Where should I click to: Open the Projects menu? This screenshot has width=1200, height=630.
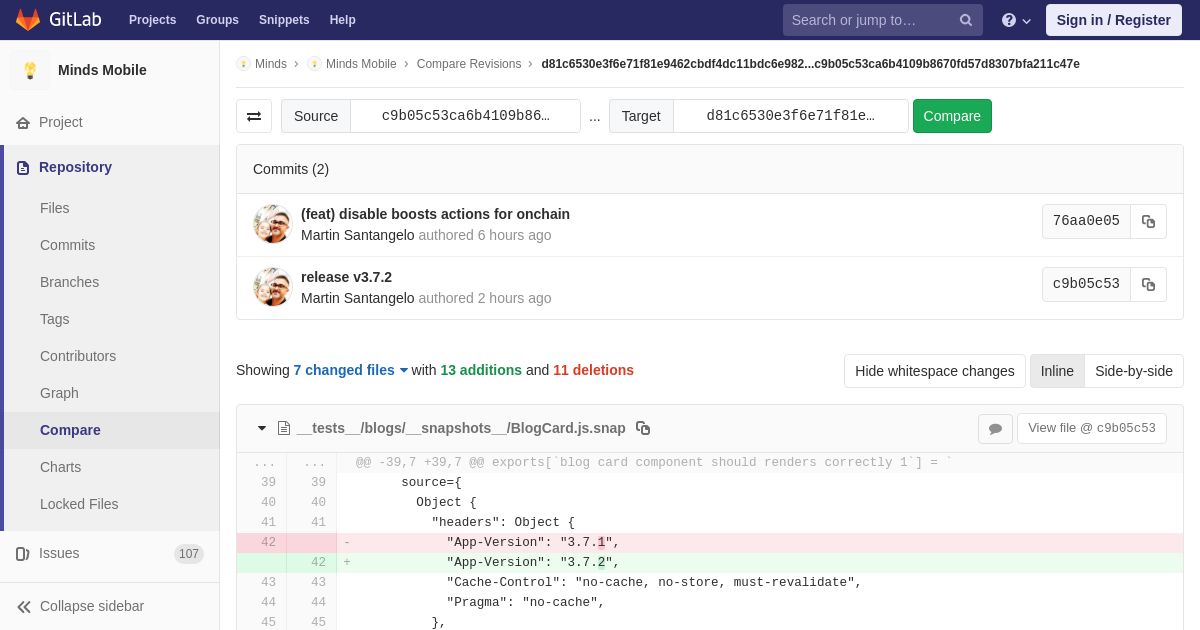click(x=152, y=20)
